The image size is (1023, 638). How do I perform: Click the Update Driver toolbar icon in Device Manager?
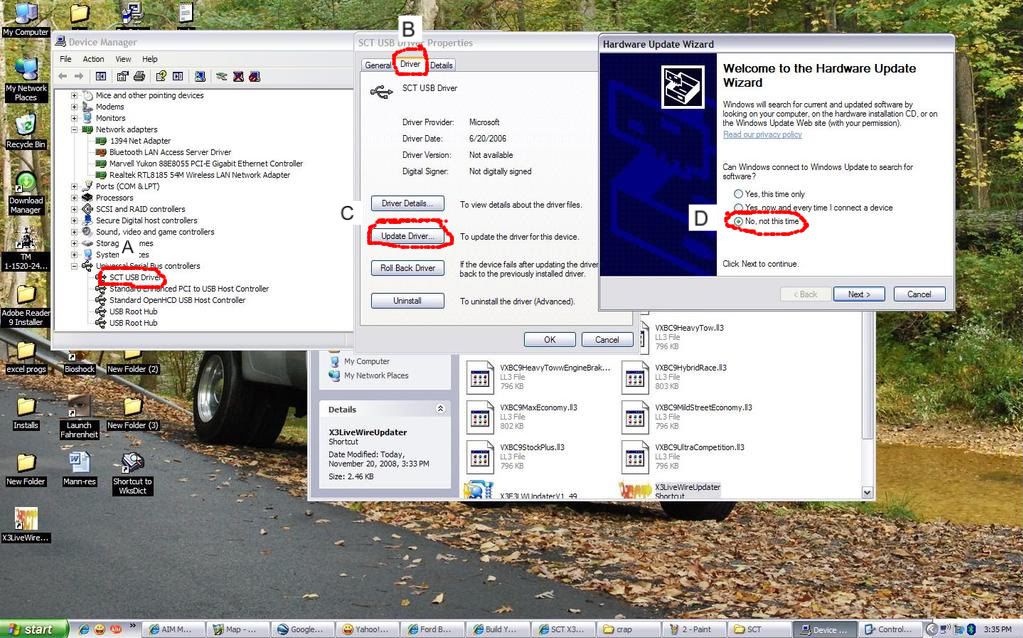click(x=222, y=76)
